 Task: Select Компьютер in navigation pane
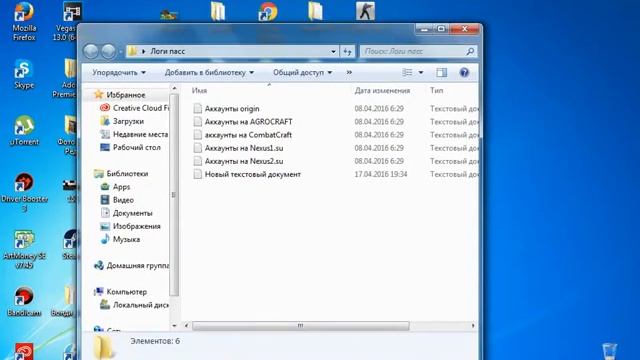tap(127, 292)
